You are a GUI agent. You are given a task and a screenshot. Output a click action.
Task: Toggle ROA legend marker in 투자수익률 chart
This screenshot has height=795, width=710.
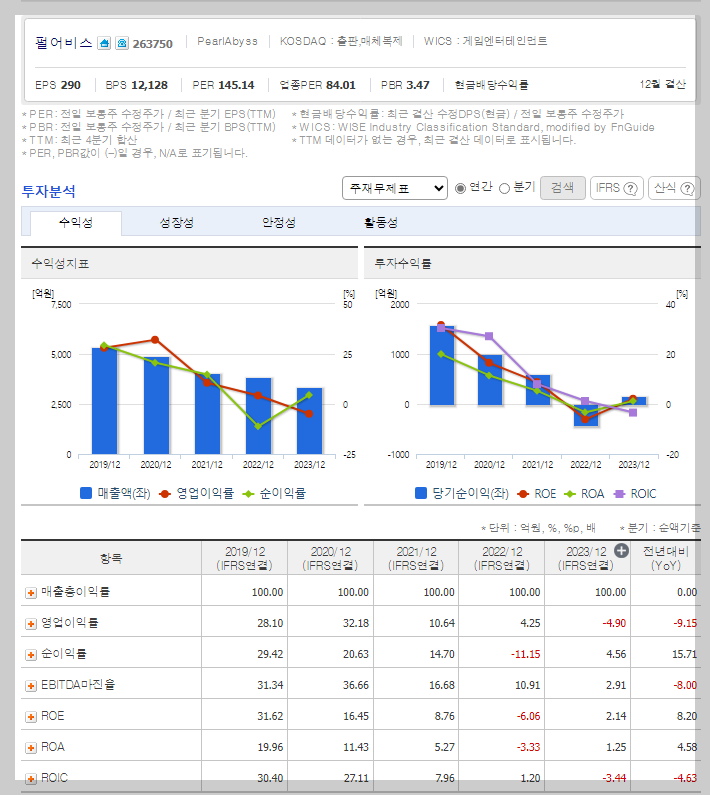[x=570, y=494]
